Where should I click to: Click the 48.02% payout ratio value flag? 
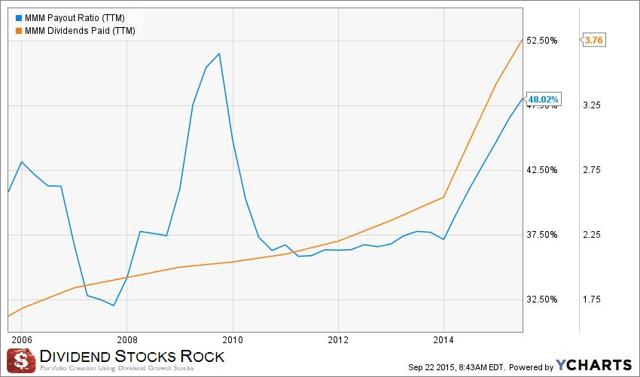(x=543, y=99)
